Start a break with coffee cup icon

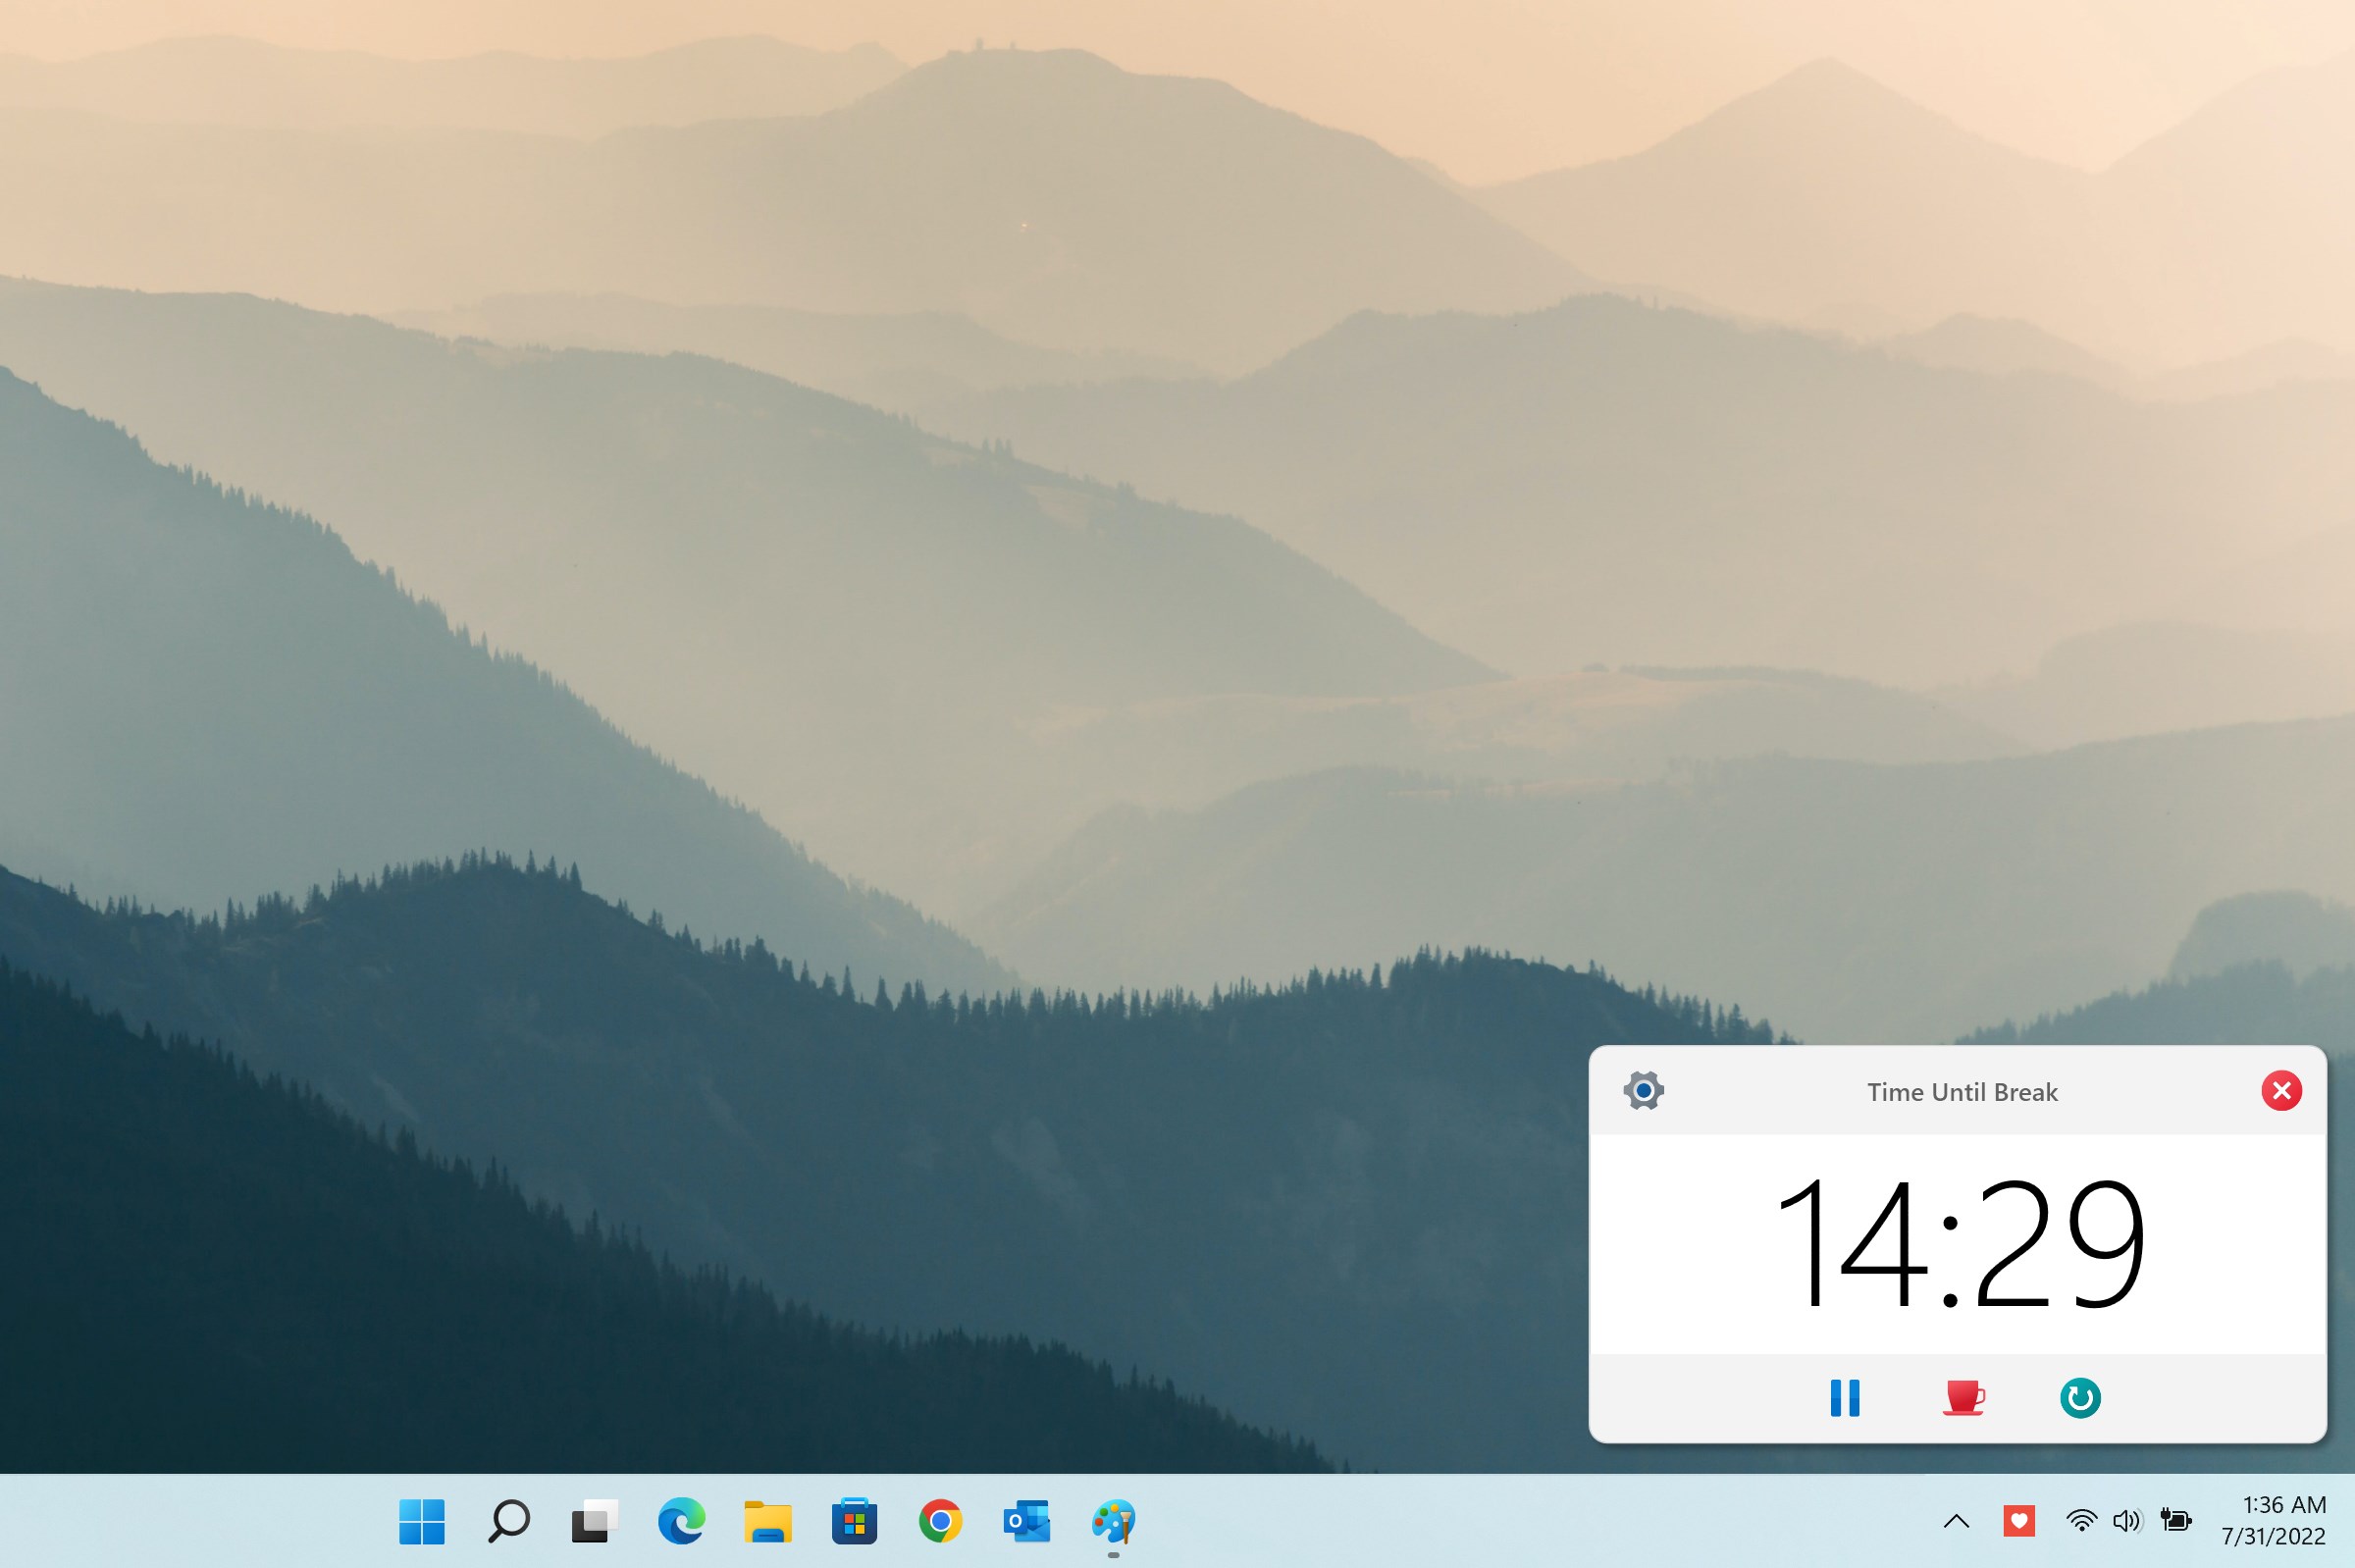point(1962,1397)
